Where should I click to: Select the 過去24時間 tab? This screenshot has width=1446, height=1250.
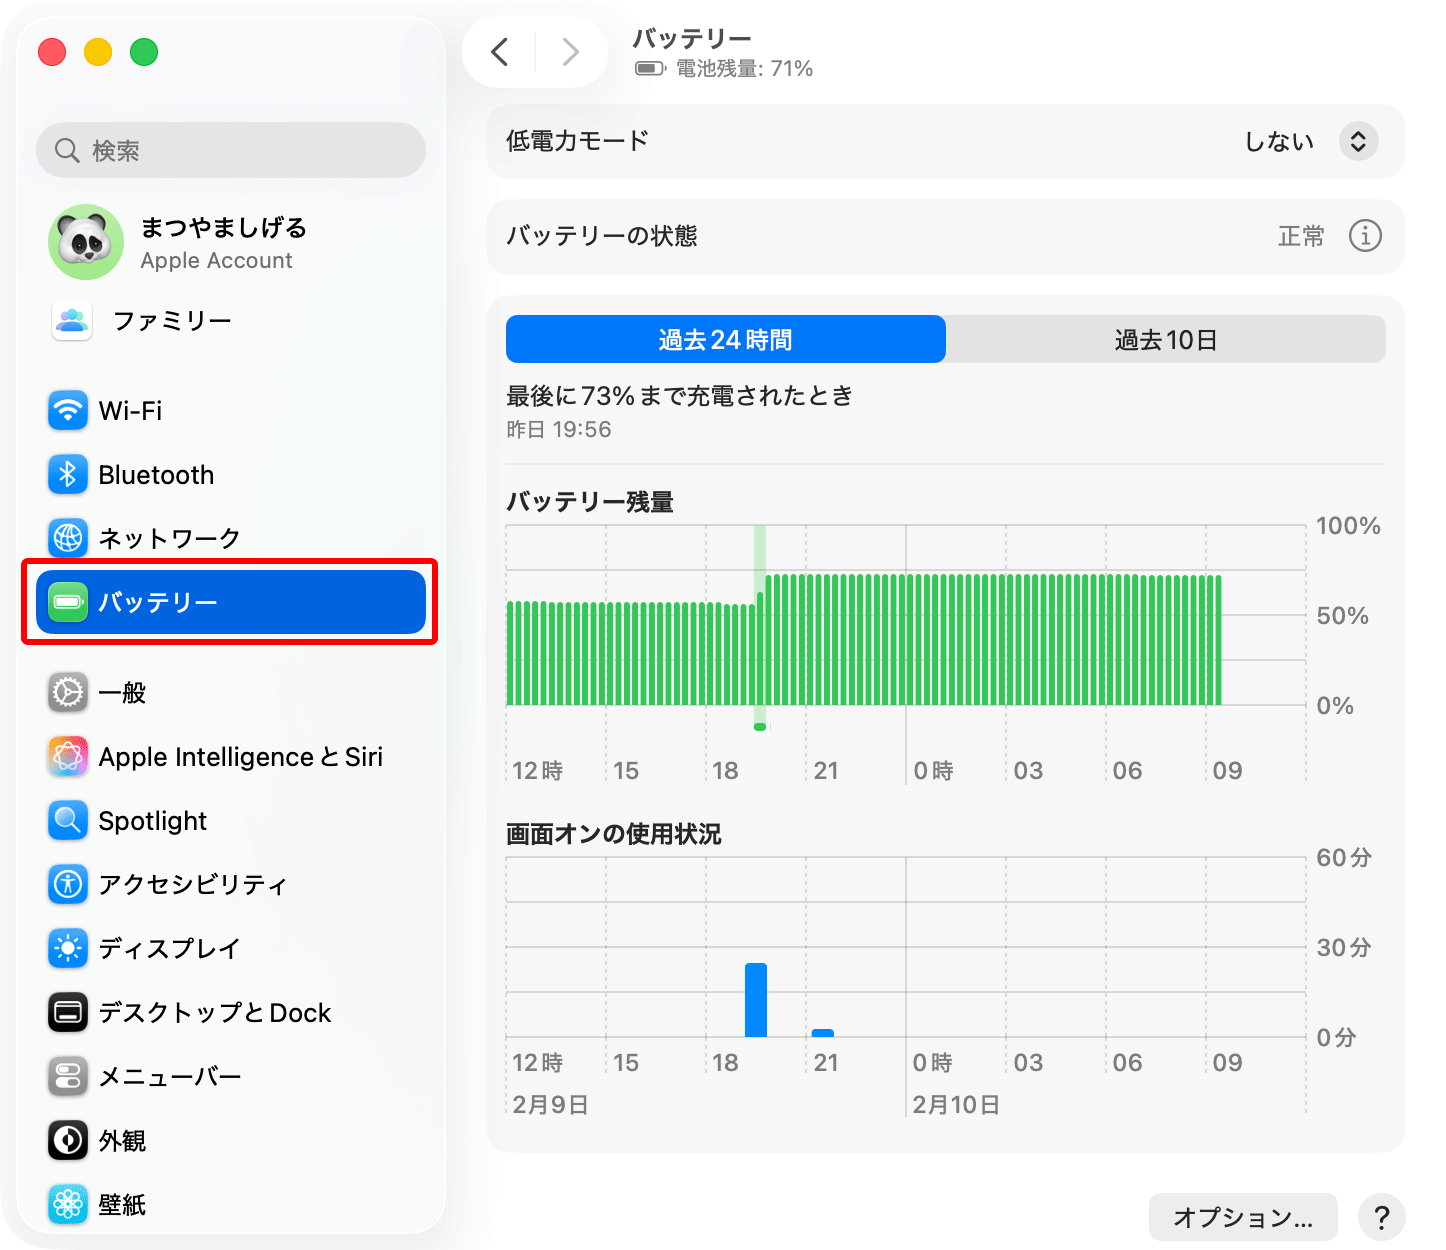[x=725, y=339]
